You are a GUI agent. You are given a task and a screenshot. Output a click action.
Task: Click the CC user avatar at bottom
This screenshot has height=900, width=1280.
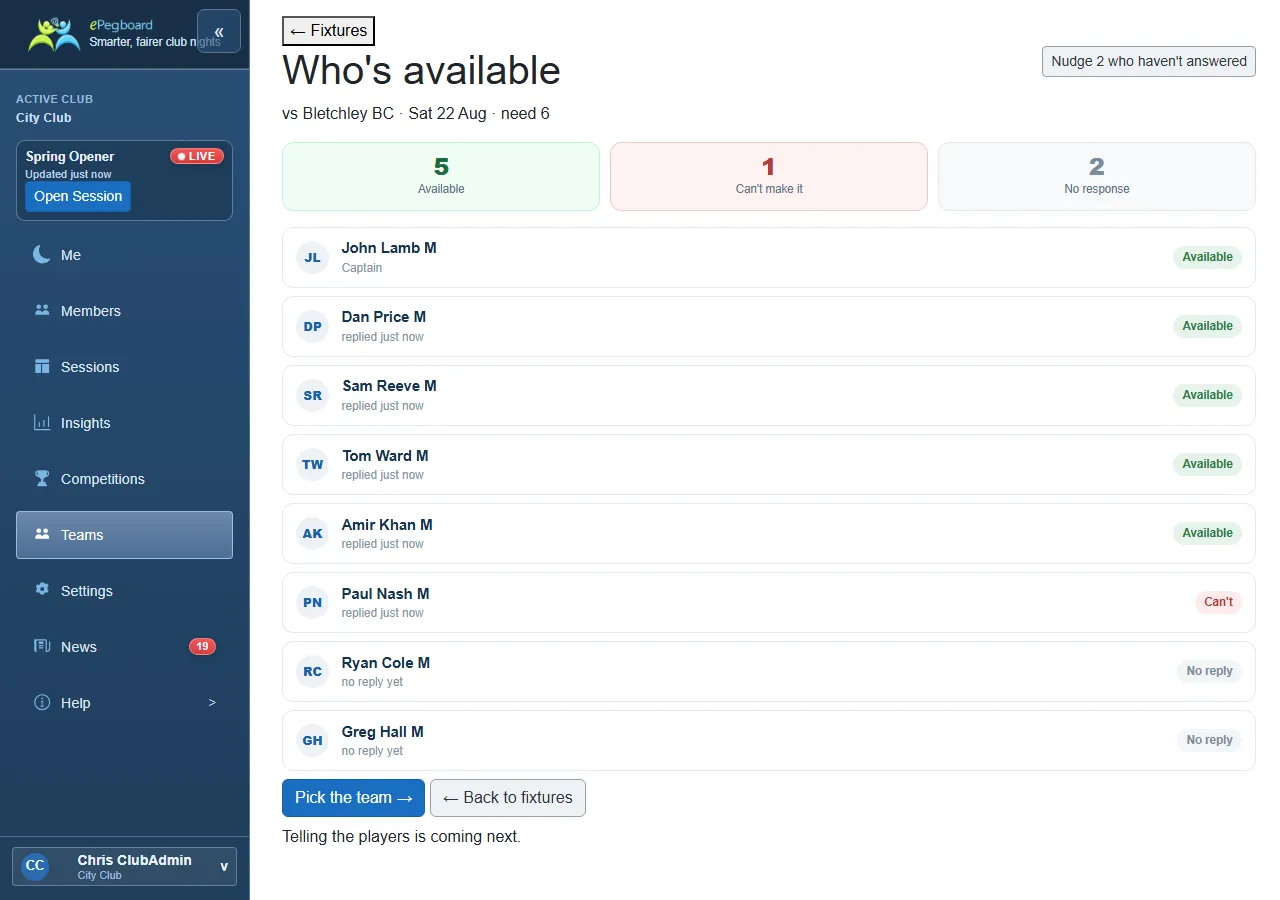(x=35, y=866)
